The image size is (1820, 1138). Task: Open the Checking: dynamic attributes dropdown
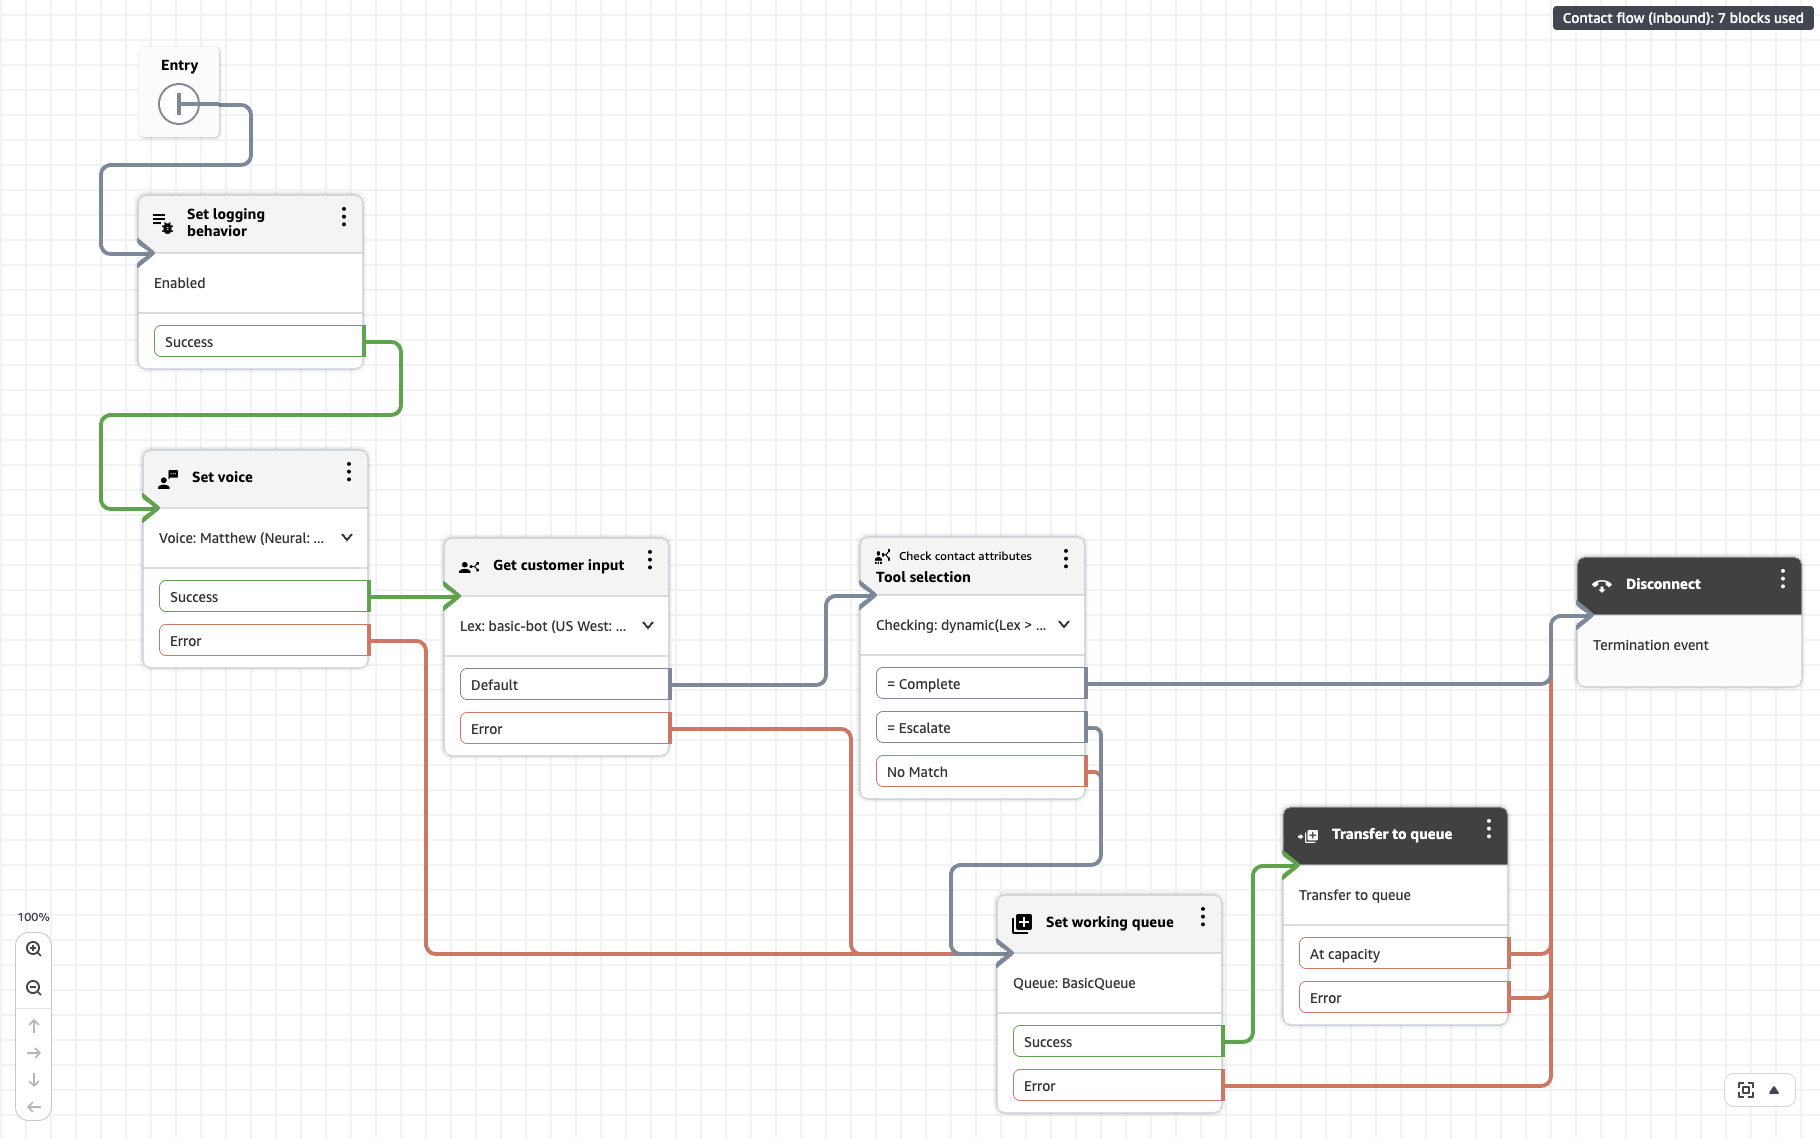pyautogui.click(x=1063, y=625)
